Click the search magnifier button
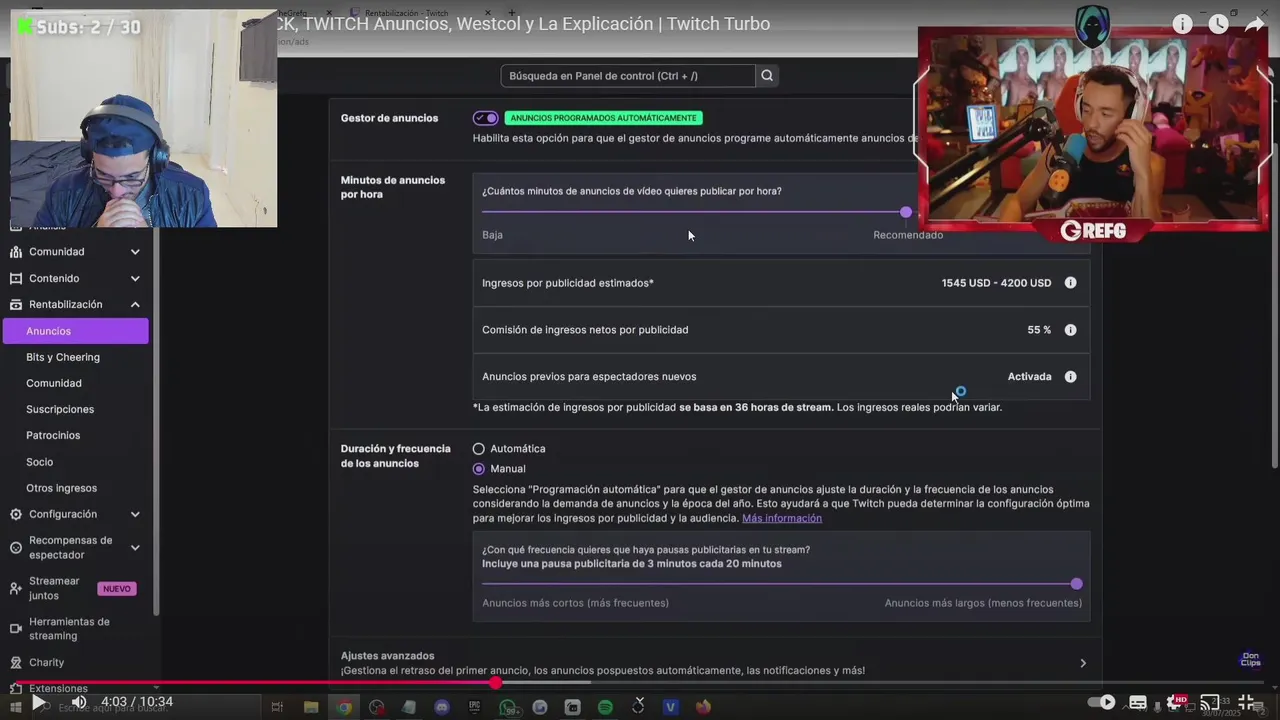This screenshot has width=1280, height=720. coord(767,76)
